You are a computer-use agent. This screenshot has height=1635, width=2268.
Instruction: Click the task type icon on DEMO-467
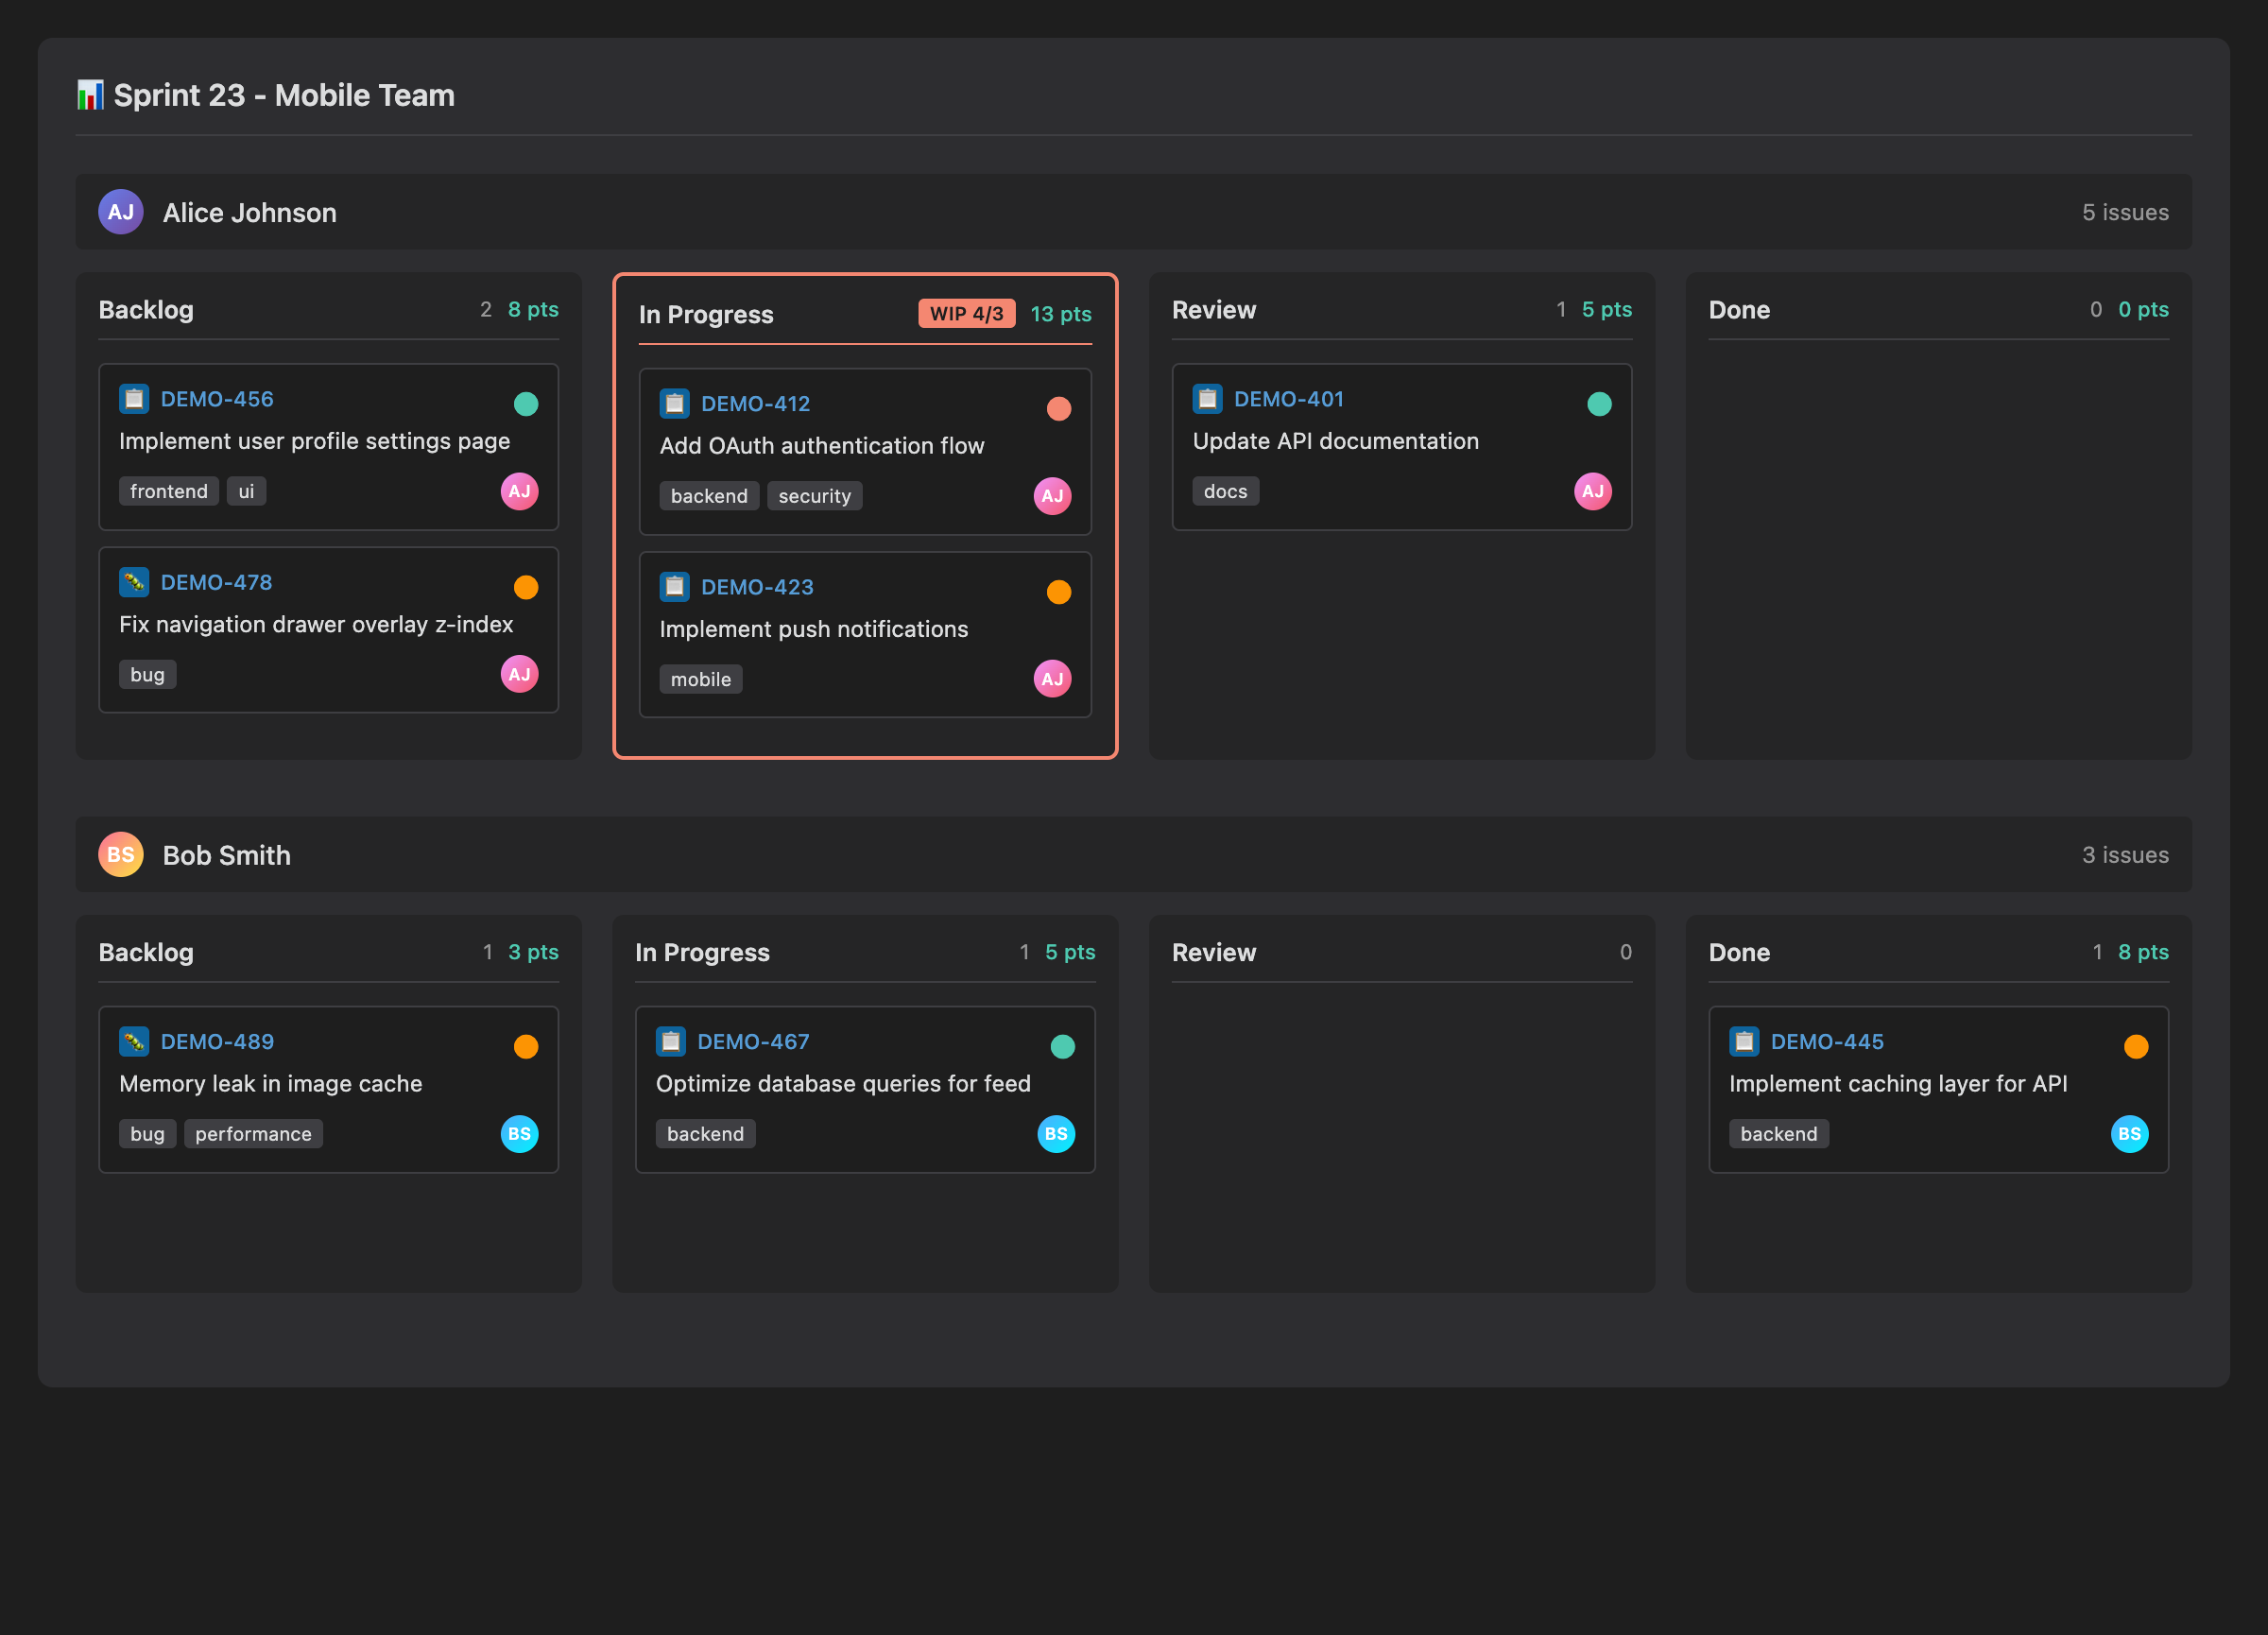[x=671, y=1042]
